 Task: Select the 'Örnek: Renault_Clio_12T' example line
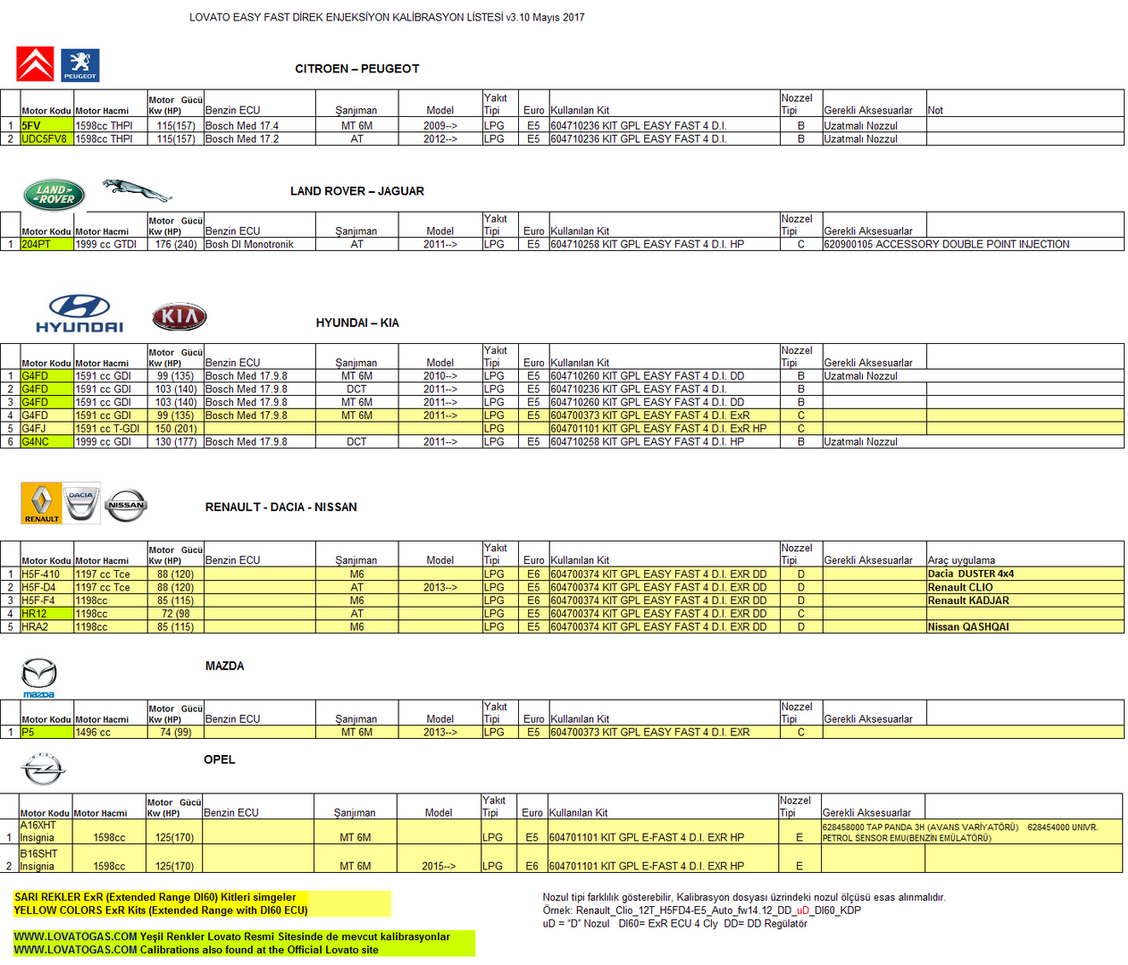(x=701, y=910)
